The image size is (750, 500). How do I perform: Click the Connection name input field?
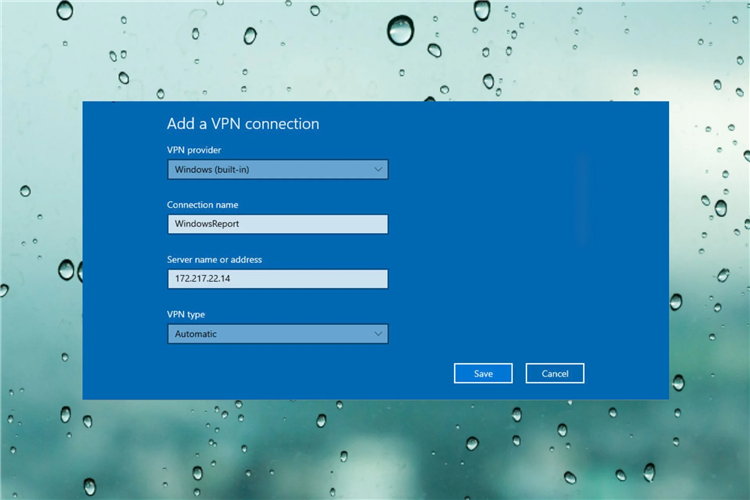point(277,224)
